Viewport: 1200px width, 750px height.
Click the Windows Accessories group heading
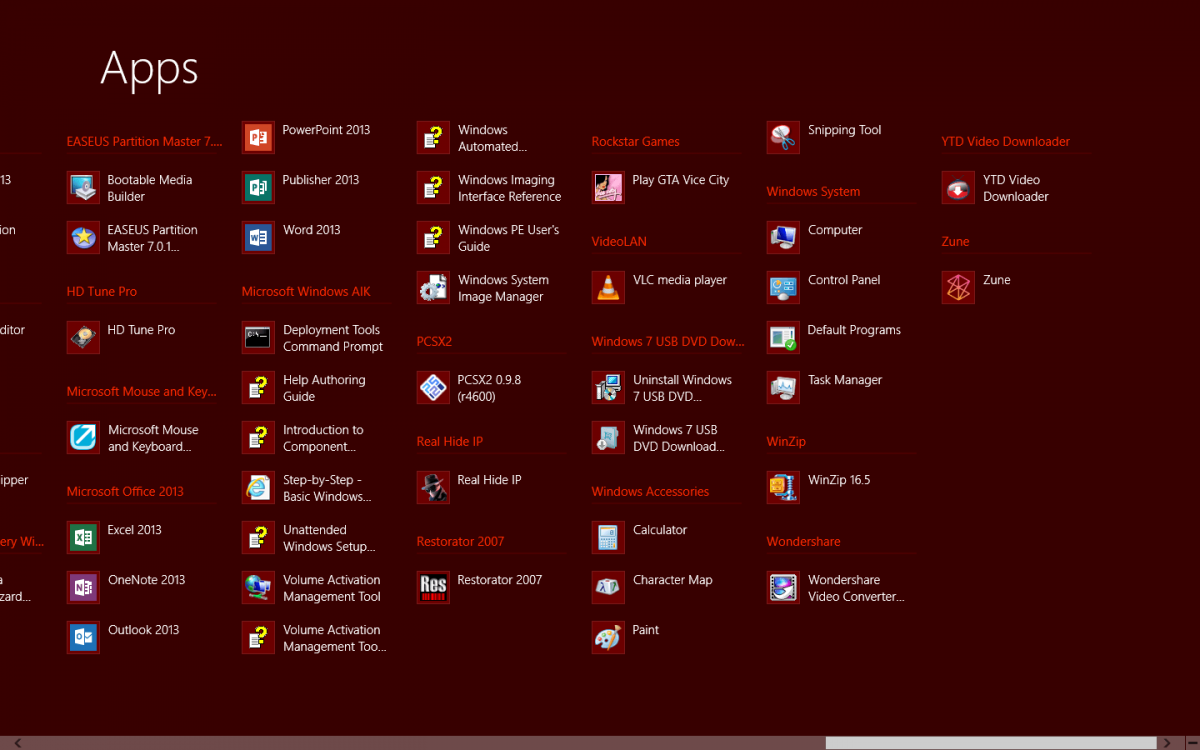coord(650,491)
